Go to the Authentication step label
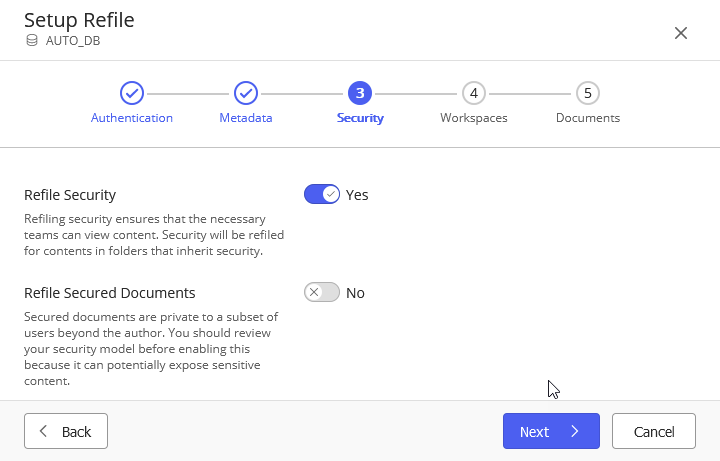This screenshot has height=461, width=720. click(x=132, y=118)
